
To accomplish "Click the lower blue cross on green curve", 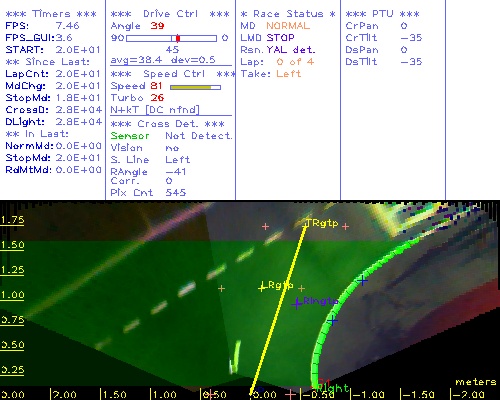I will pyautogui.click(x=332, y=321).
